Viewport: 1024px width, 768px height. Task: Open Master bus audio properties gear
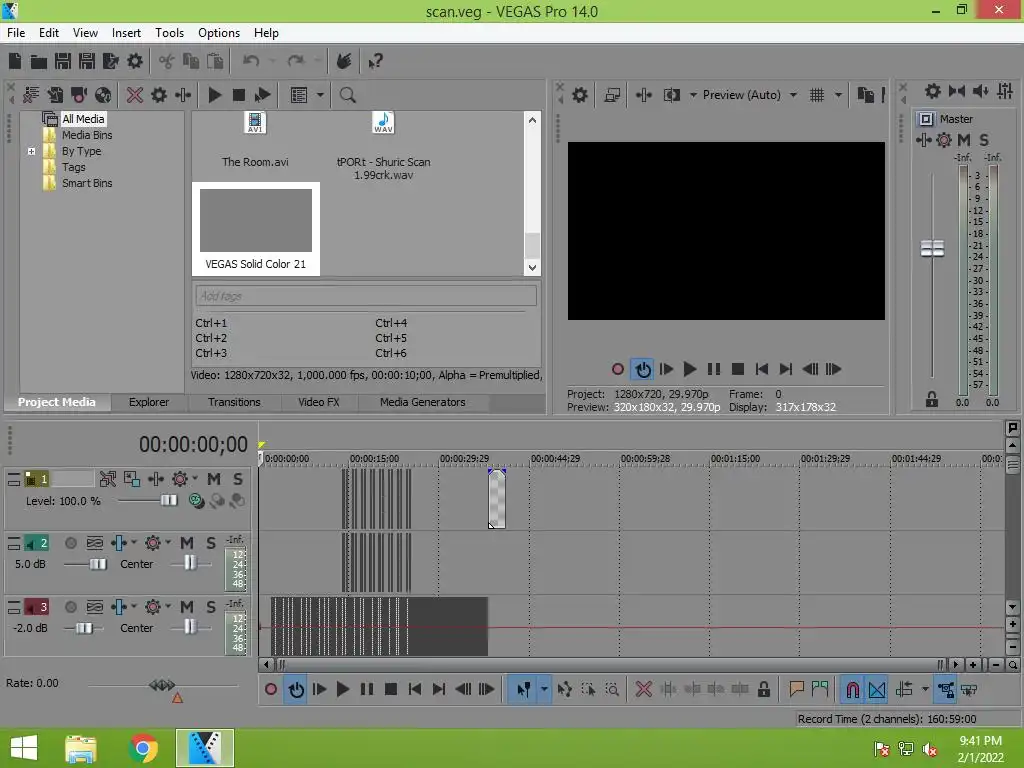tap(933, 91)
